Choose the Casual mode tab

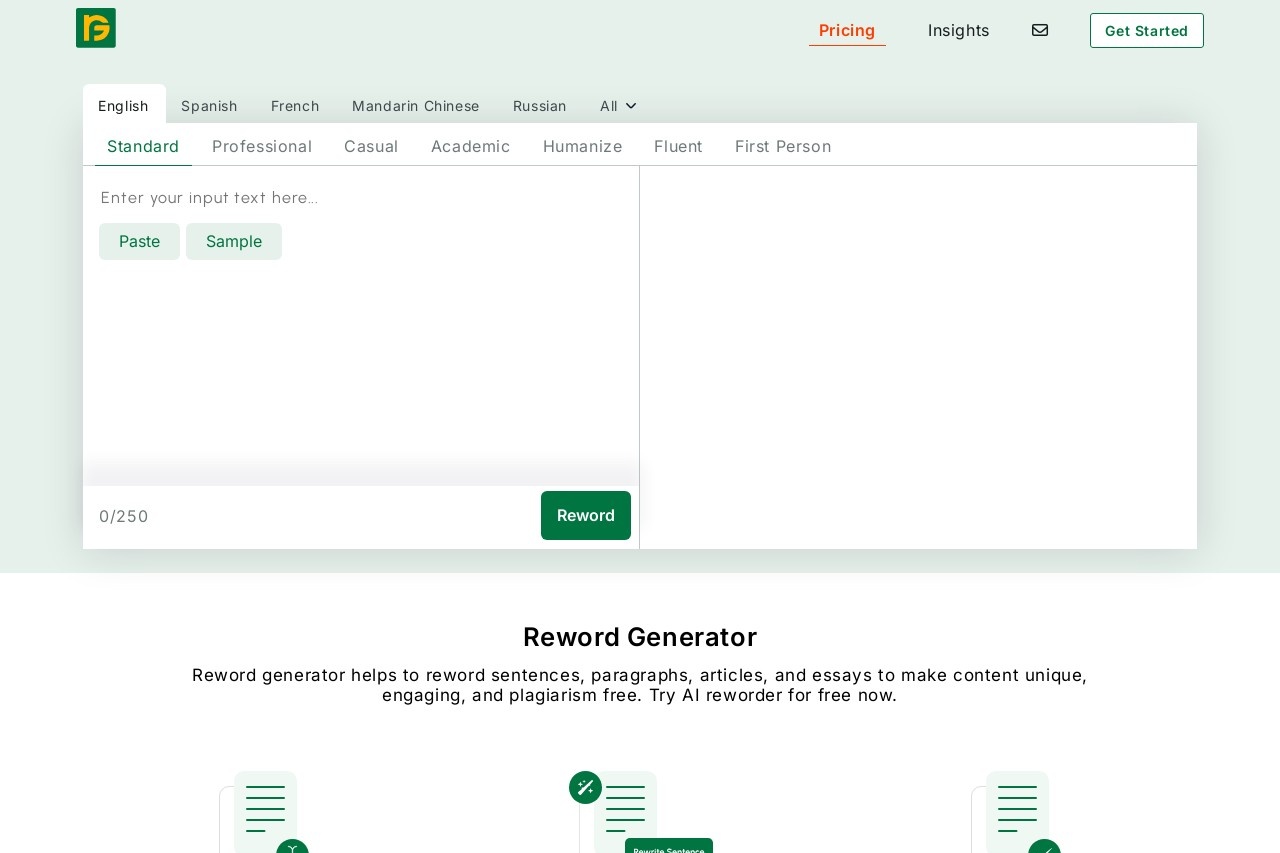371,146
